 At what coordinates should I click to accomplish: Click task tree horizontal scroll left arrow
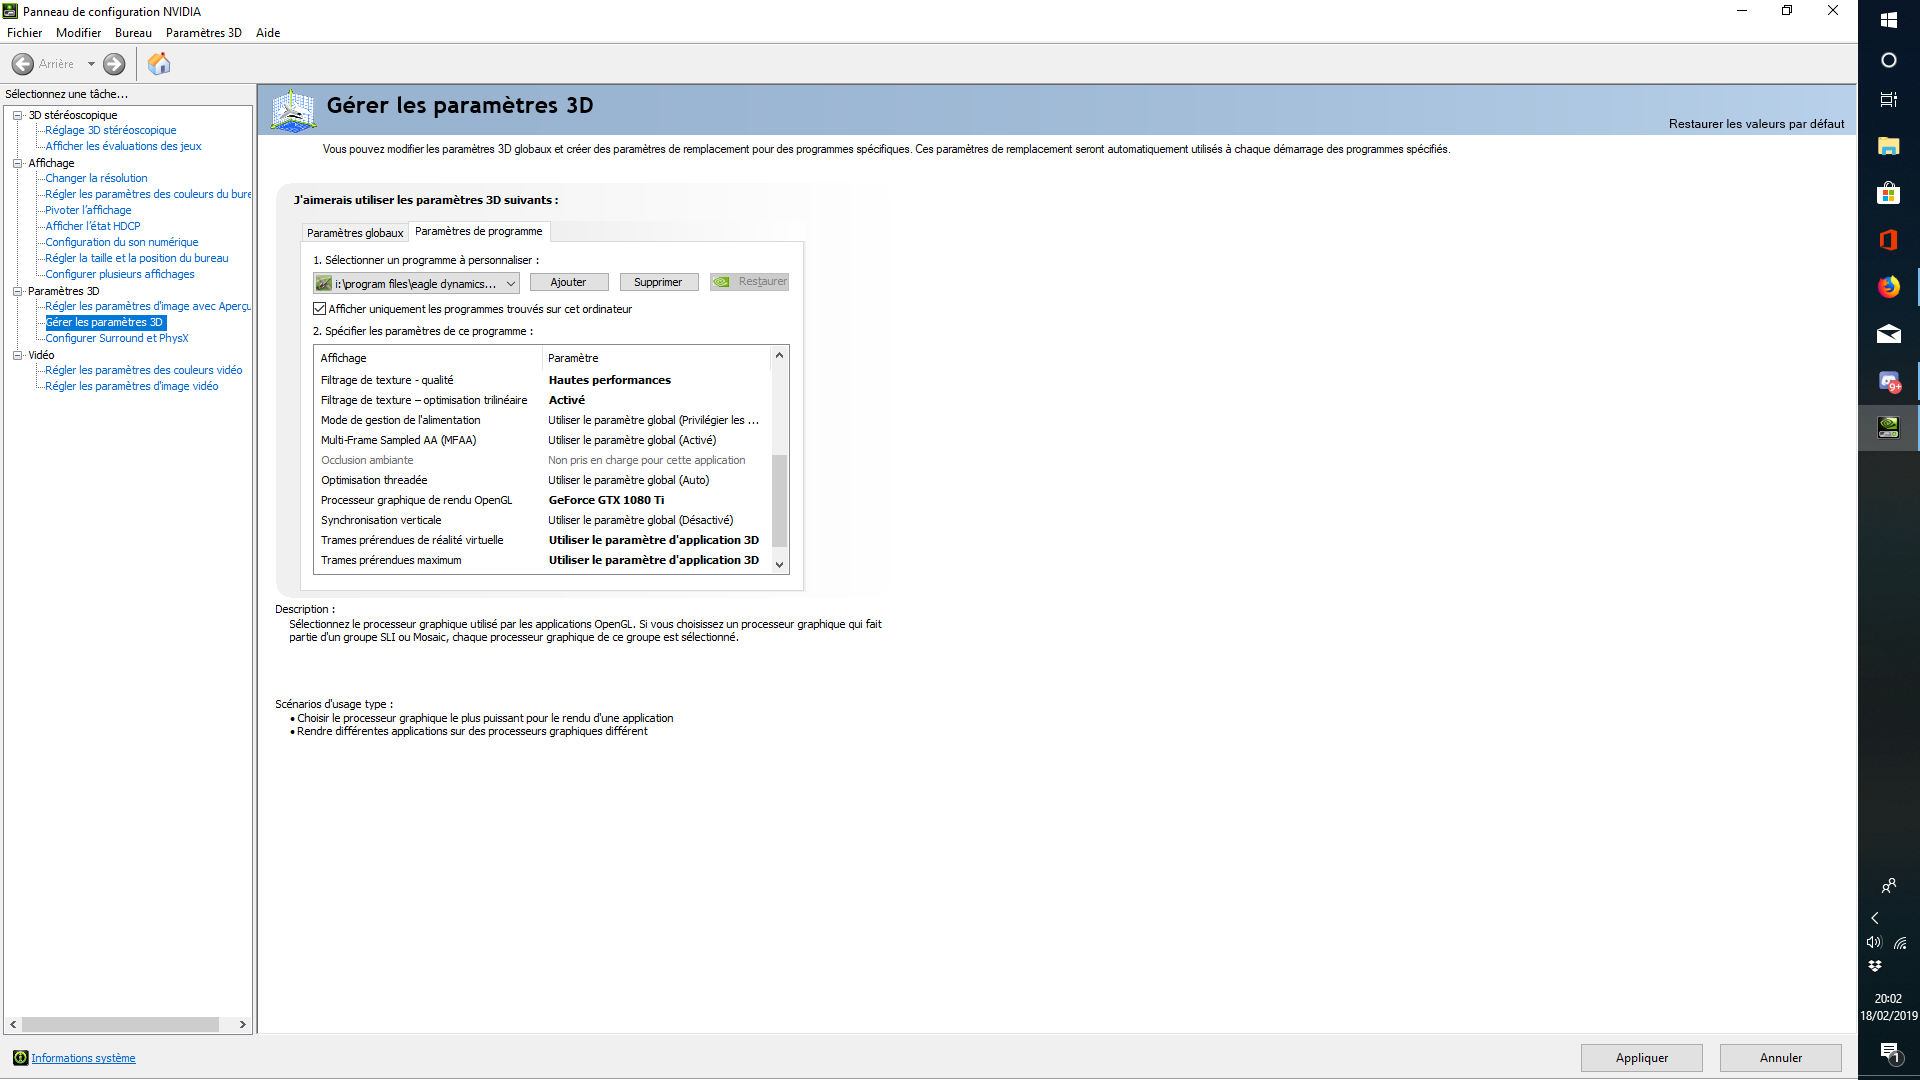coord(13,1024)
